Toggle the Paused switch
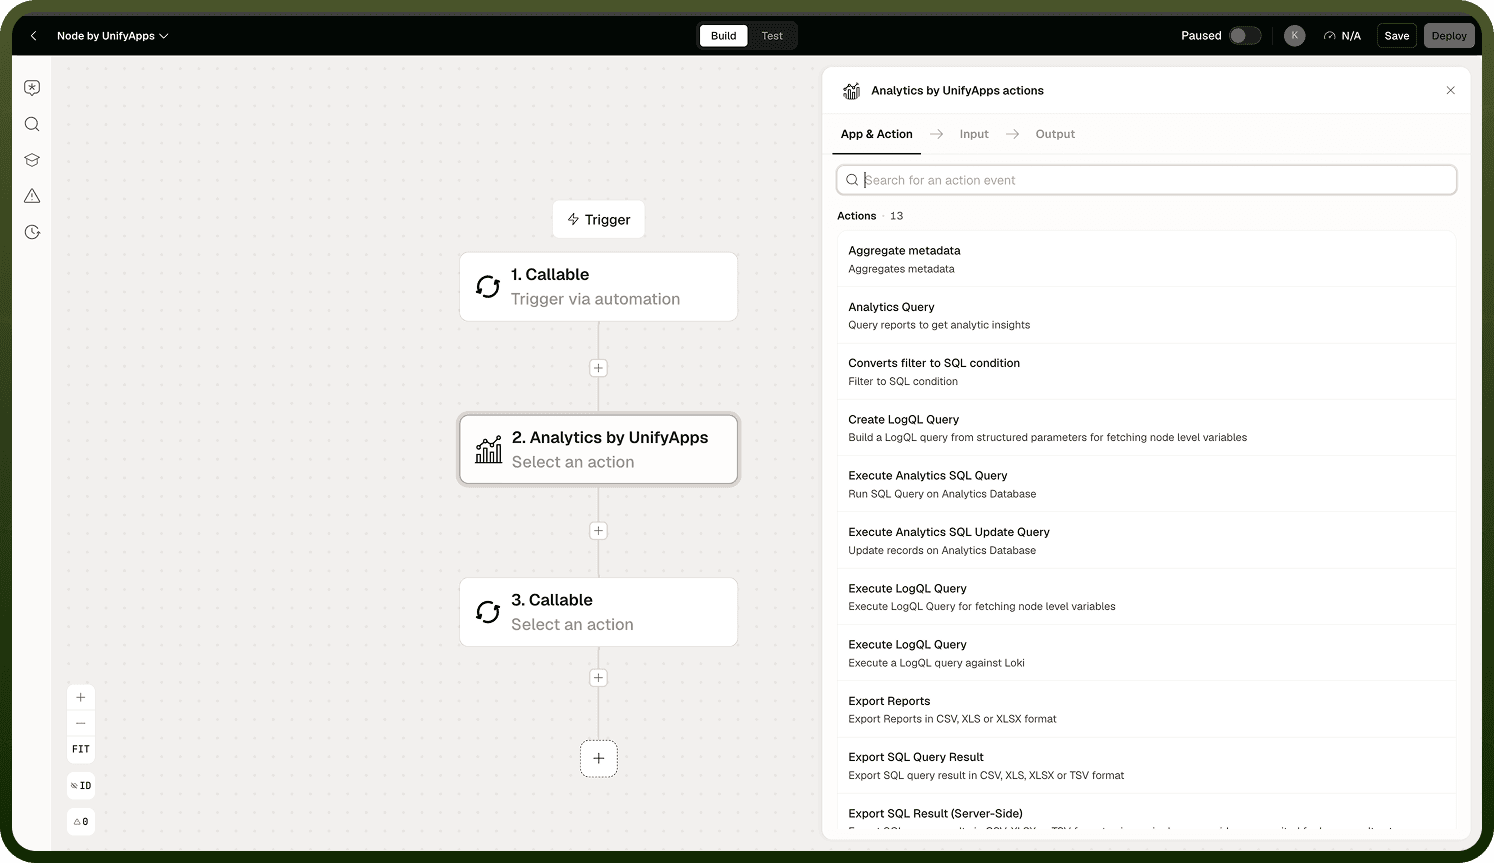 [x=1245, y=36]
